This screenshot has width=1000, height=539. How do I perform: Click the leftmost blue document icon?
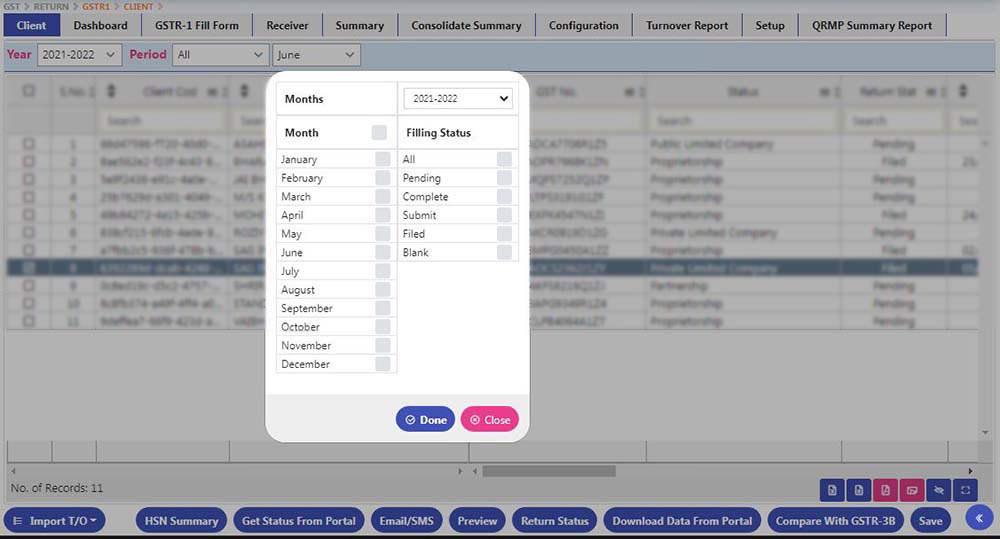coord(832,490)
